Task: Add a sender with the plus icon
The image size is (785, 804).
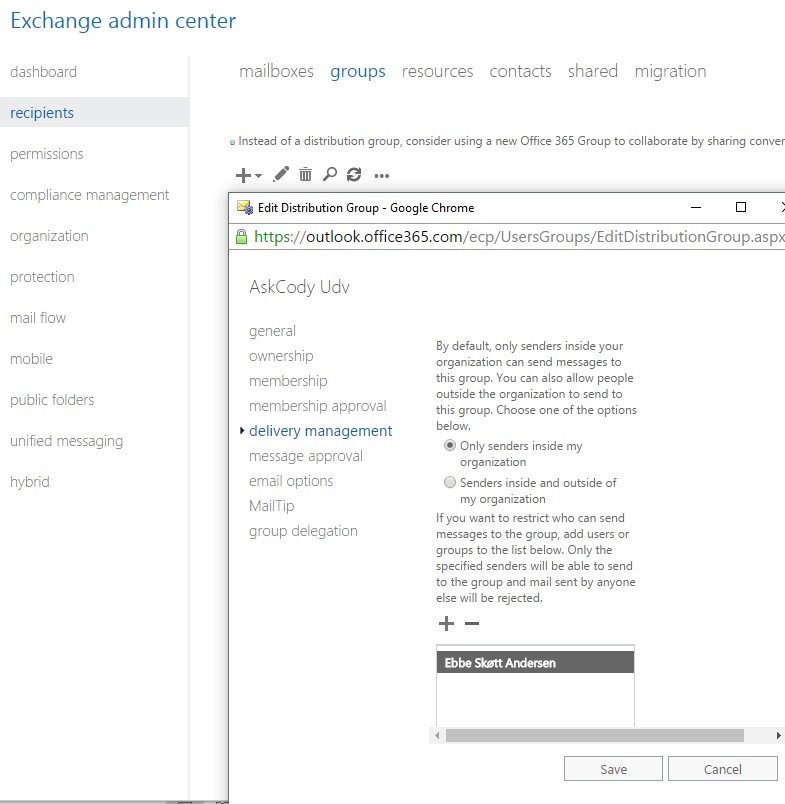Action: [x=446, y=624]
